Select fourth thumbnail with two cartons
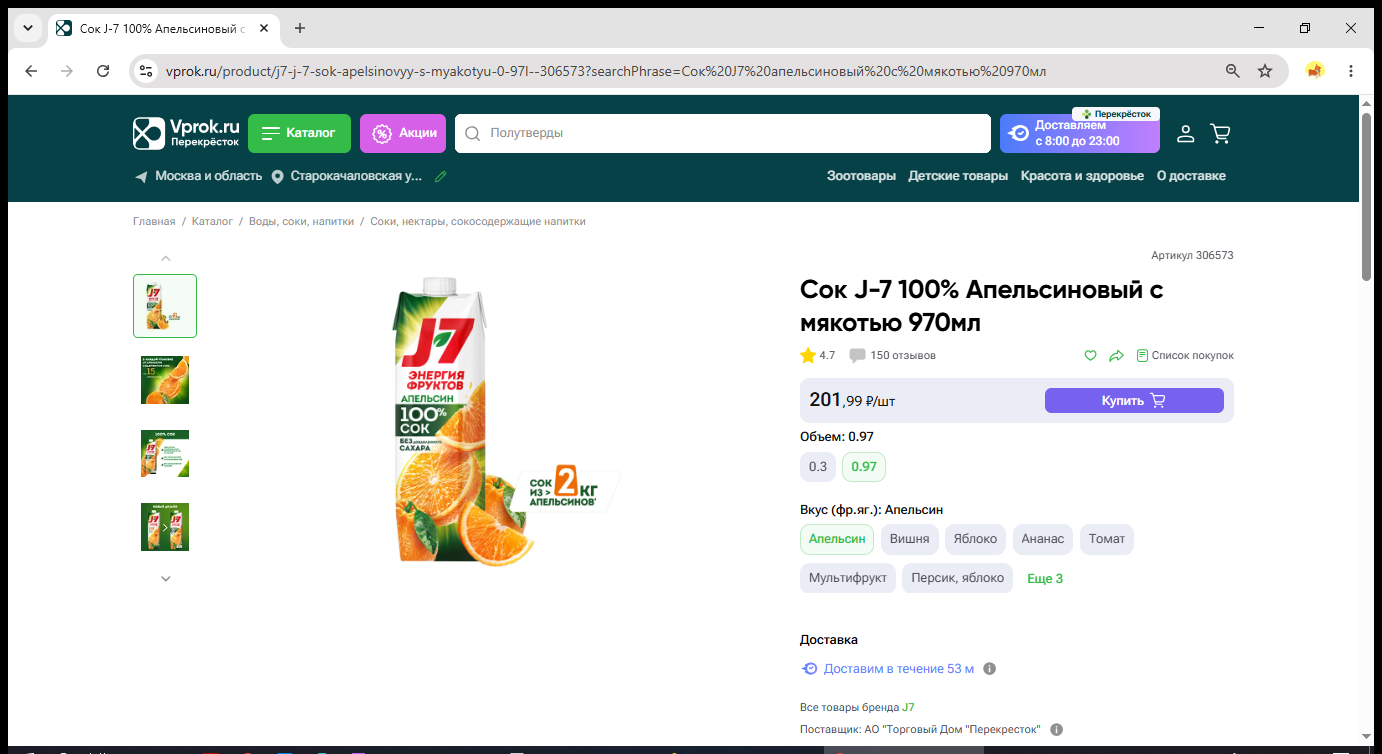This screenshot has height=754, width=1382. click(165, 527)
